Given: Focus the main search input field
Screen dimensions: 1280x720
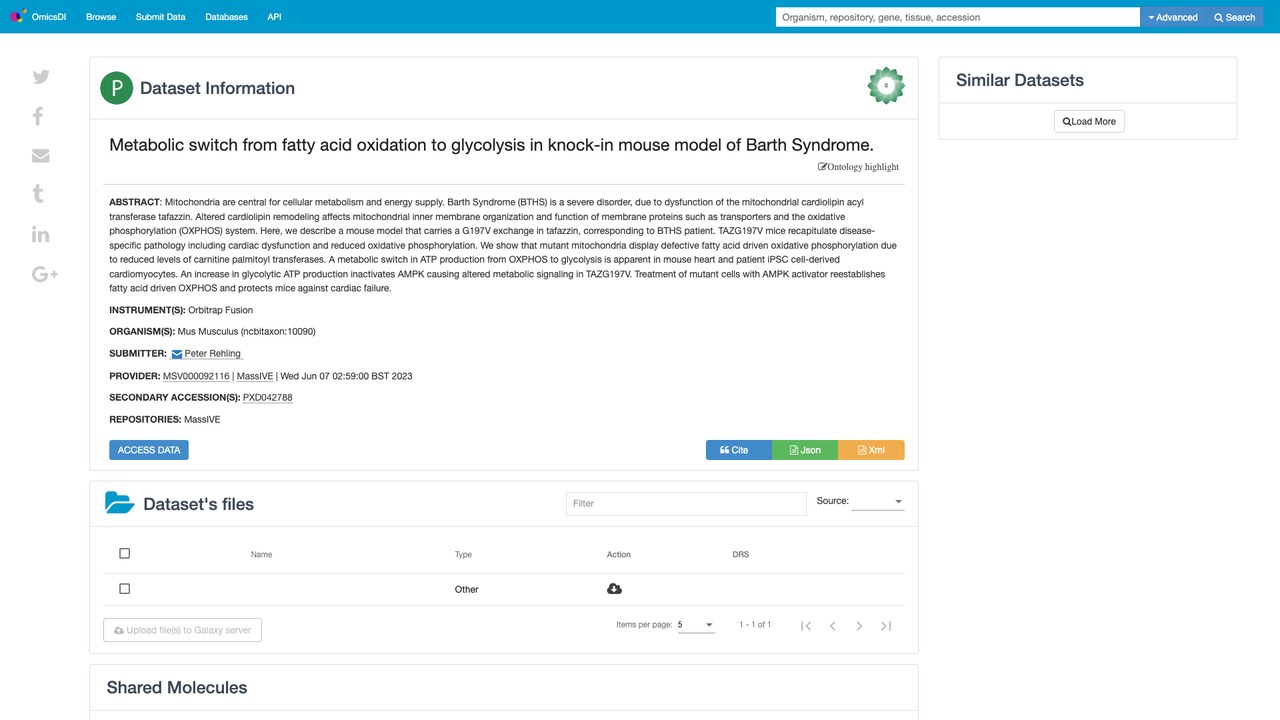Looking at the screenshot, I should tap(958, 17).
